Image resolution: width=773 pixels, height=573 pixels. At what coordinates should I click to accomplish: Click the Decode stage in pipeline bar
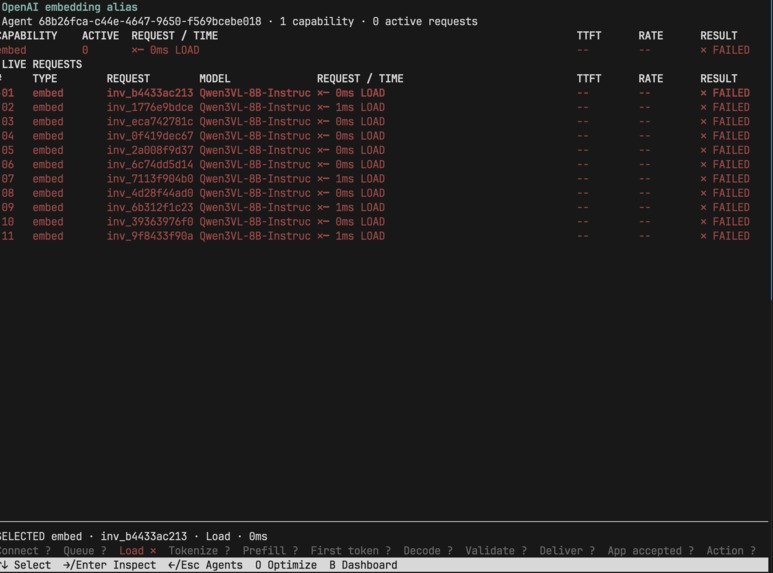(x=428, y=550)
